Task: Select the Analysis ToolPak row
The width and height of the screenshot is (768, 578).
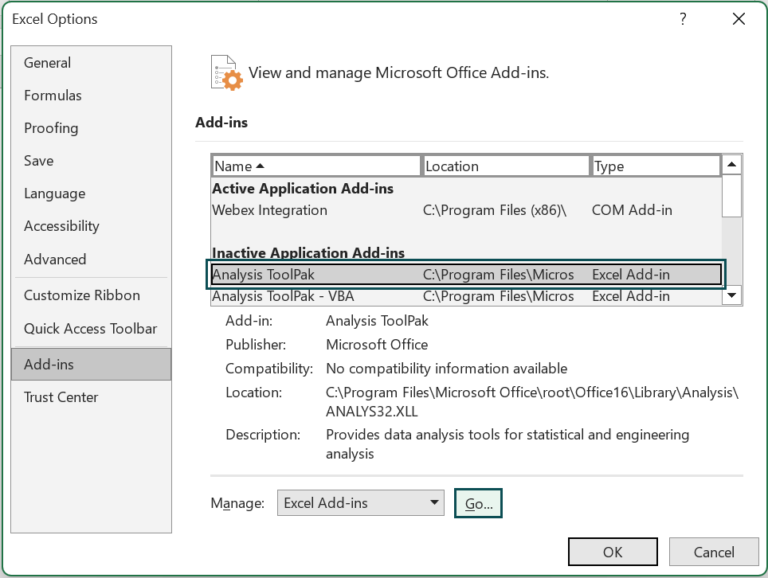Action: pos(466,274)
